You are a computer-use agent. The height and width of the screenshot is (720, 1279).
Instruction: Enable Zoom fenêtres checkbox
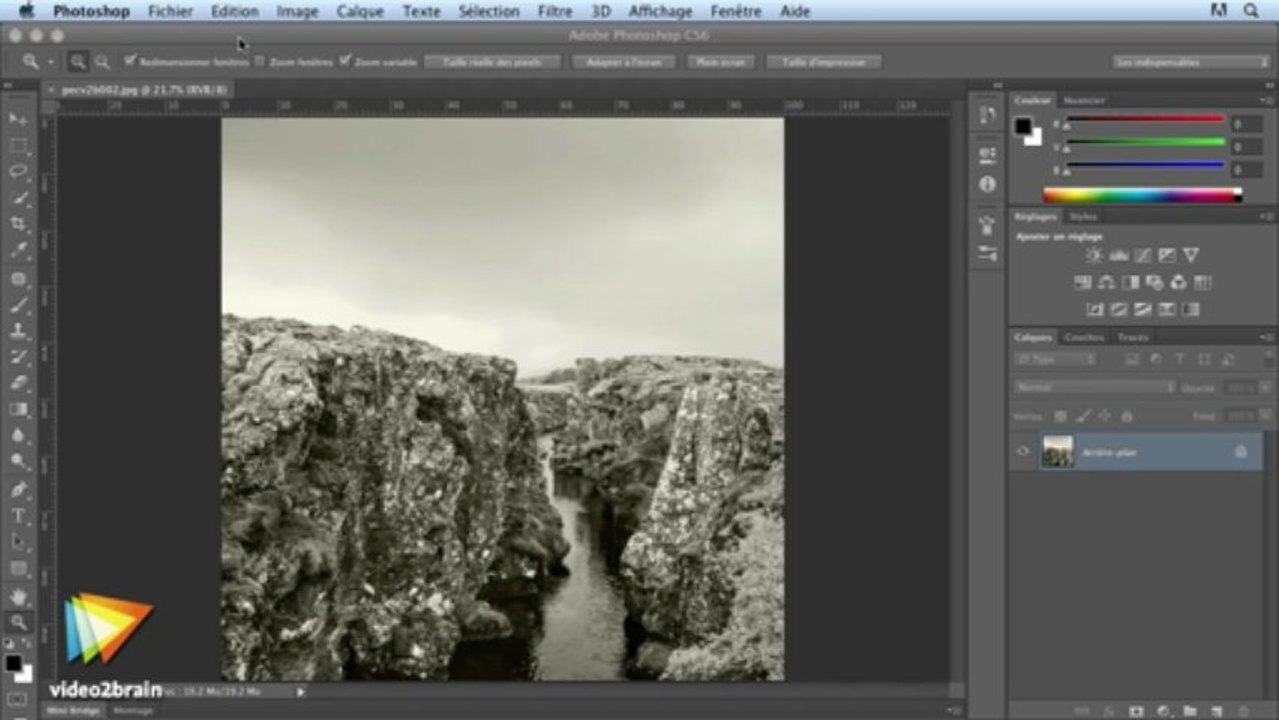pos(260,61)
